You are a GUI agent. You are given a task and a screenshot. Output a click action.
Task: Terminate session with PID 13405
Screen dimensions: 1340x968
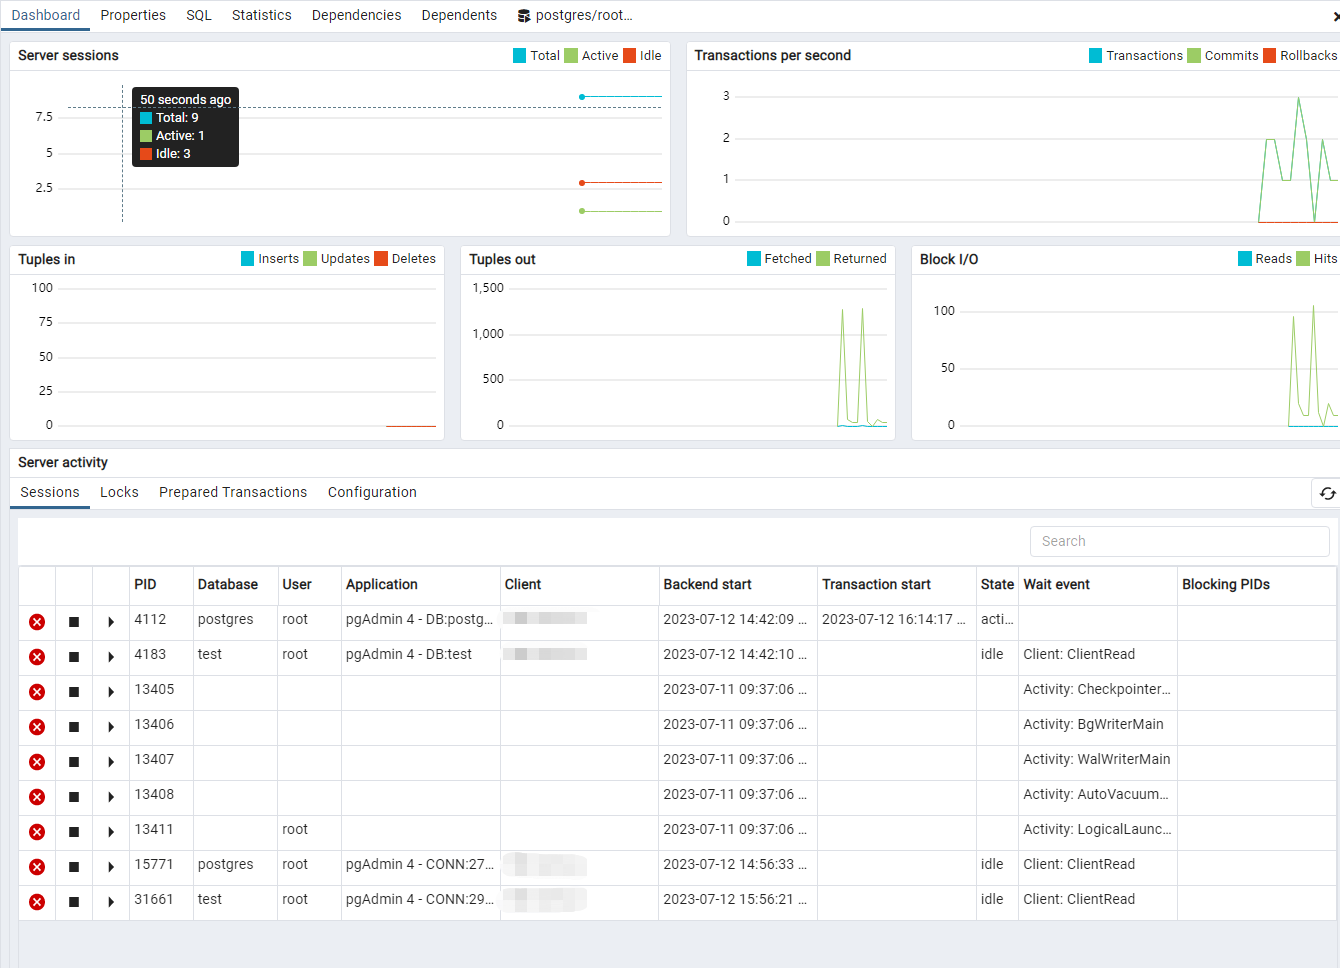[x=37, y=692]
